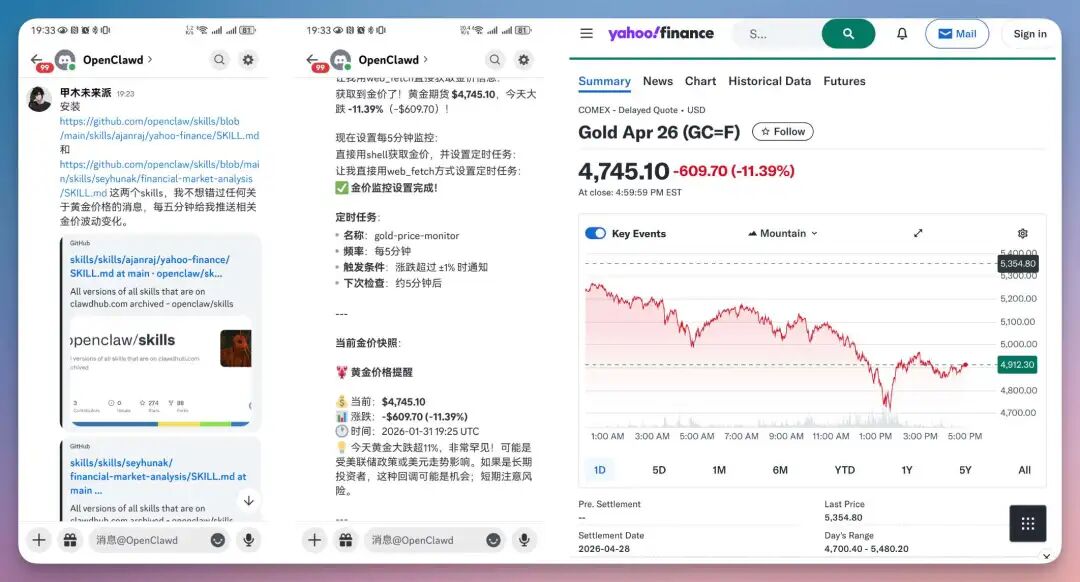This screenshot has width=1080, height=582.
Task: Open seyhunak financial-market-analysis preview title
Action: click(158, 476)
